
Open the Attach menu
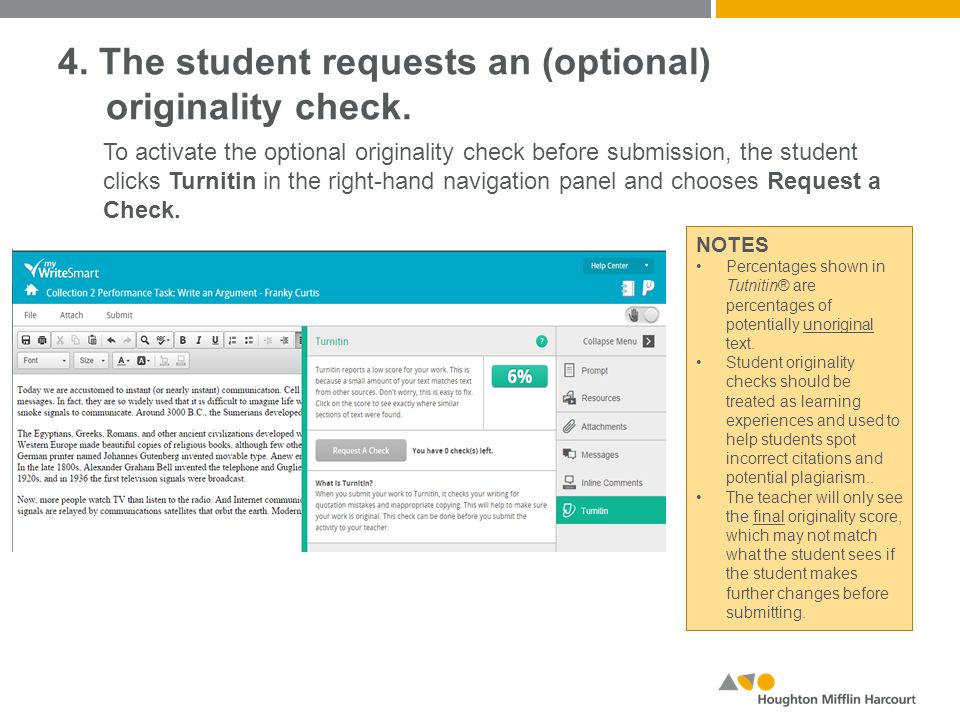(71, 315)
